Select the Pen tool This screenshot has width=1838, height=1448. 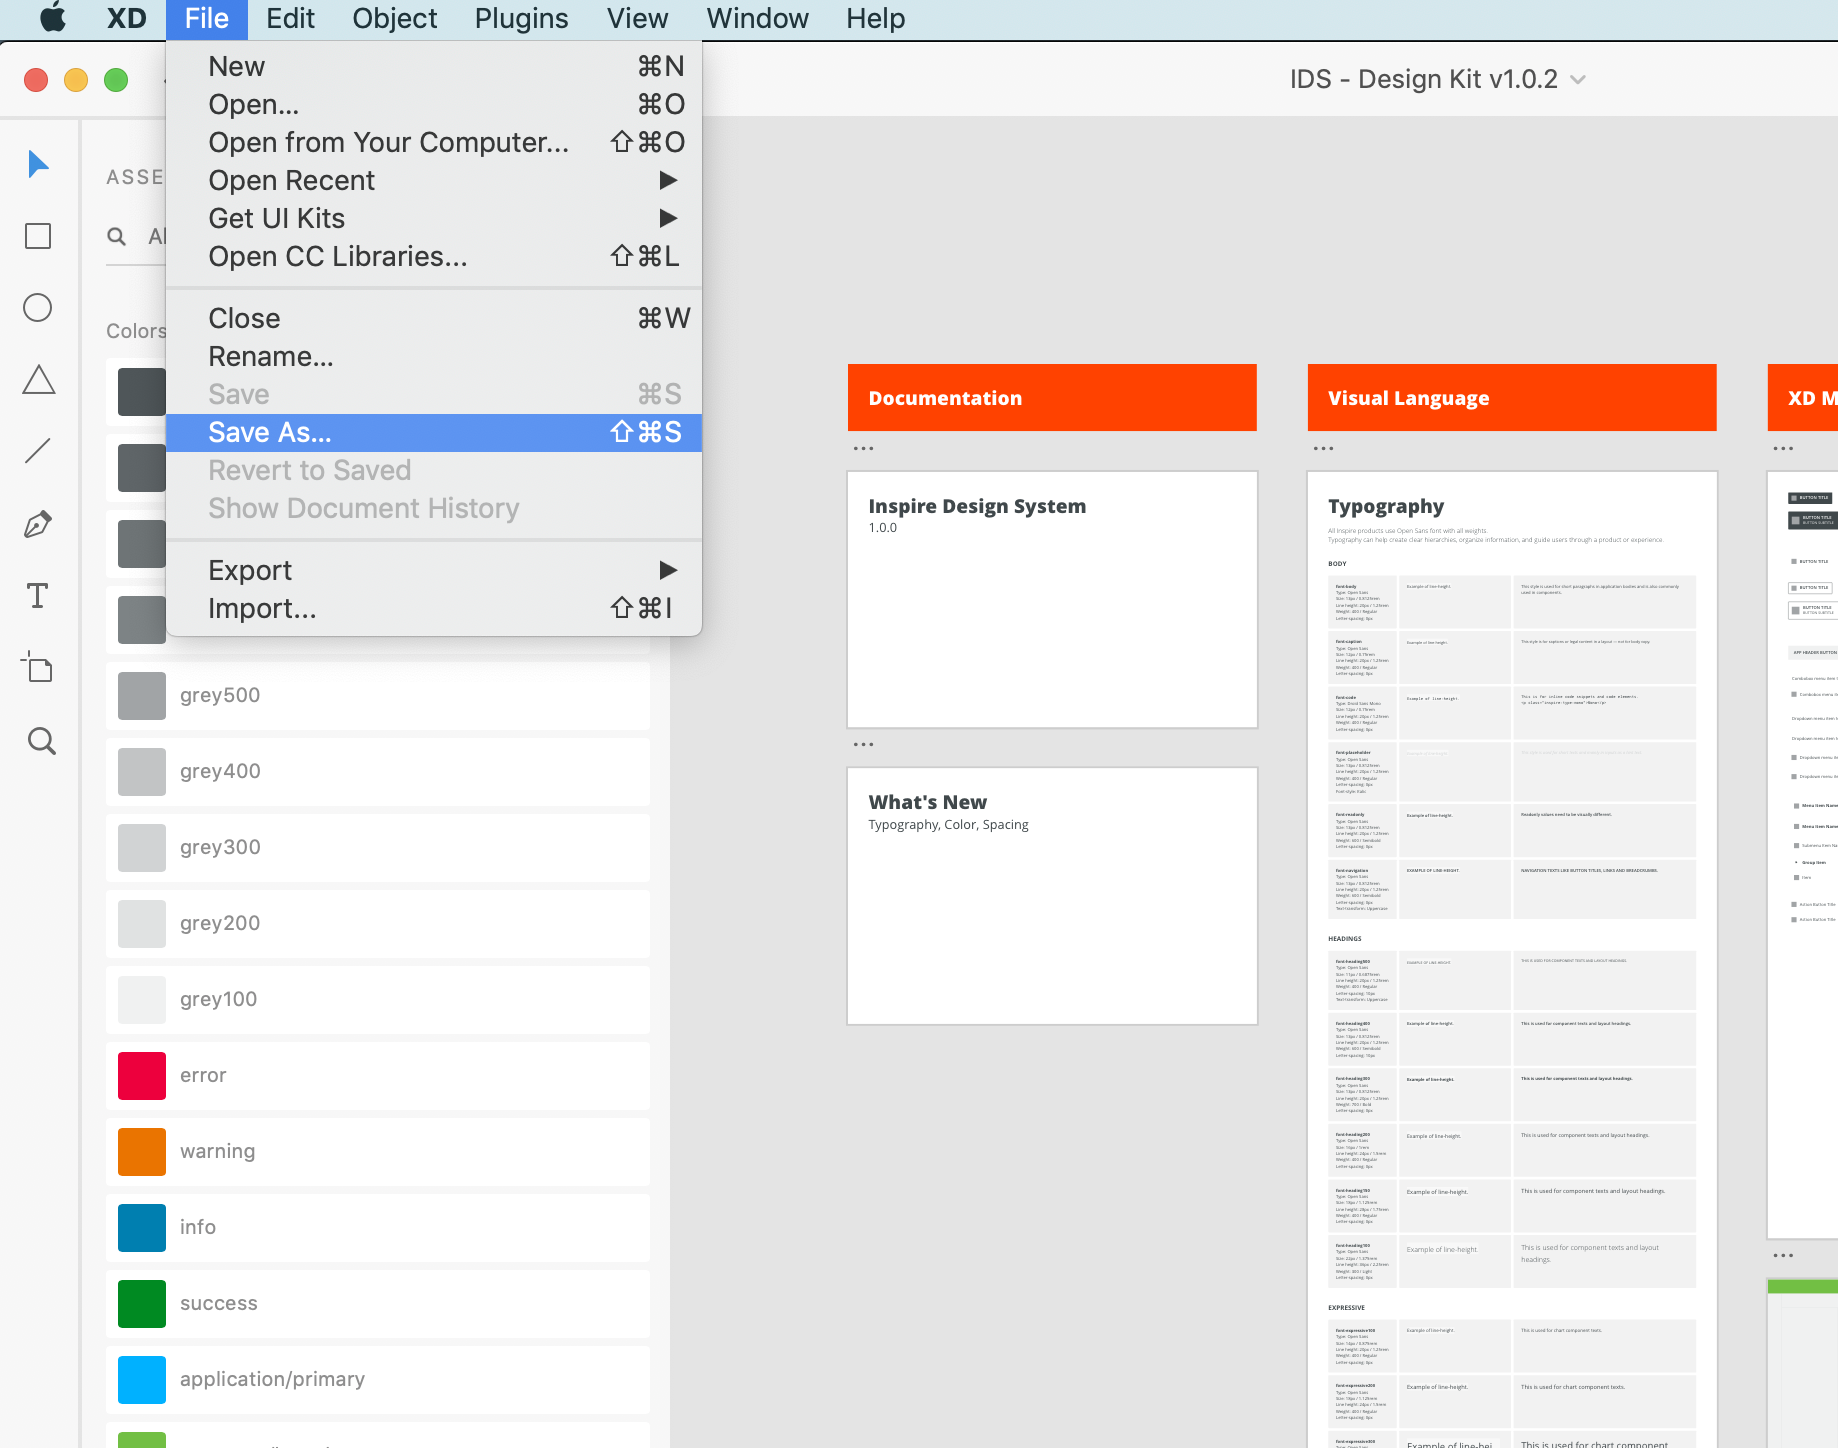coord(38,524)
